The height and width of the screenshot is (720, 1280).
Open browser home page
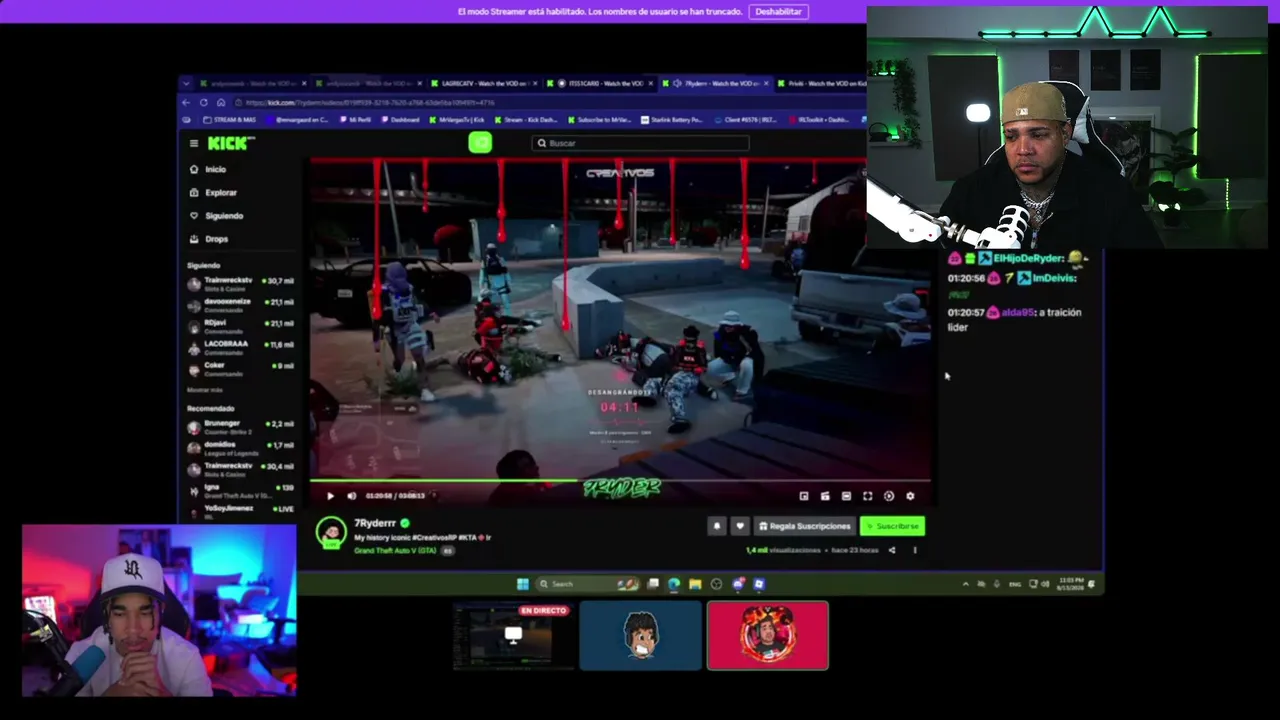(221, 102)
